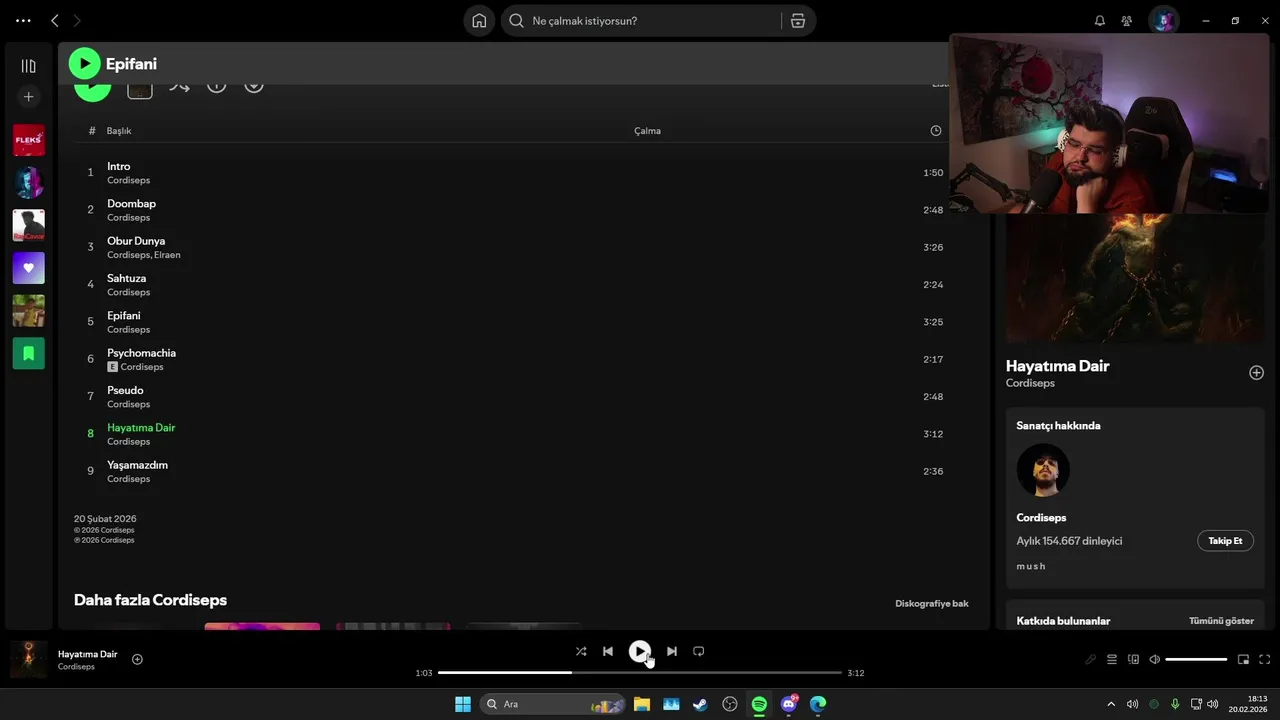This screenshot has width=1280, height=720.
Task: Open the profile avatar menu
Action: coord(1163,20)
